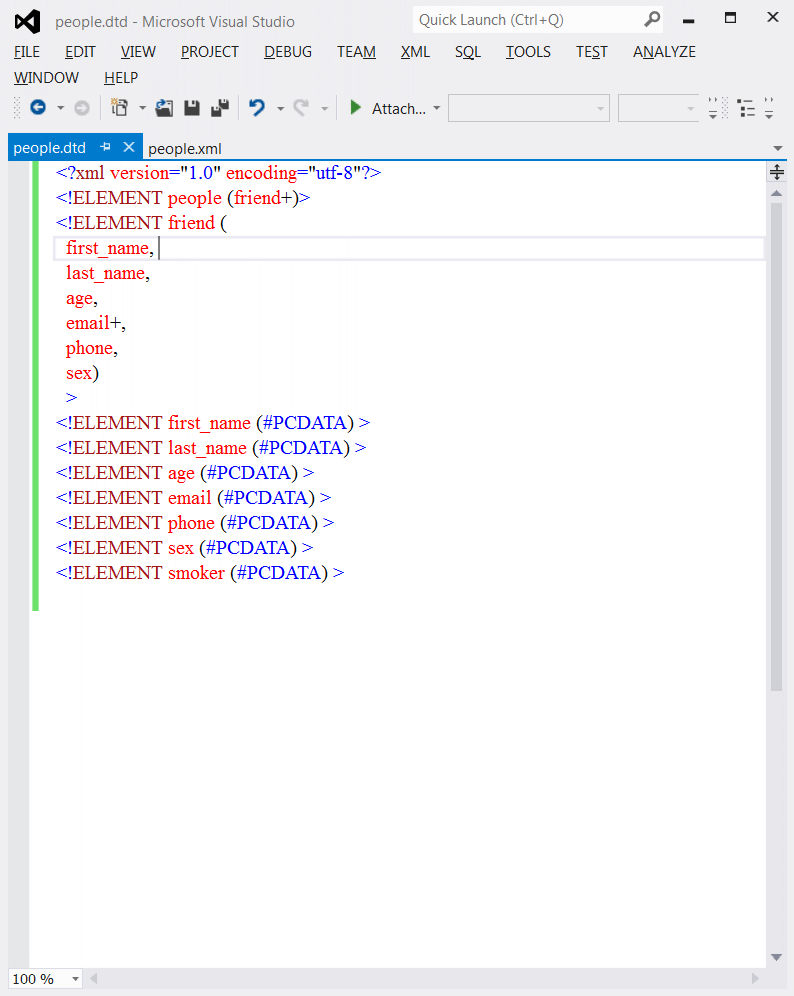Click the grayed Redo arrow icon
Screen dimensions: 794x996
click(x=301, y=108)
